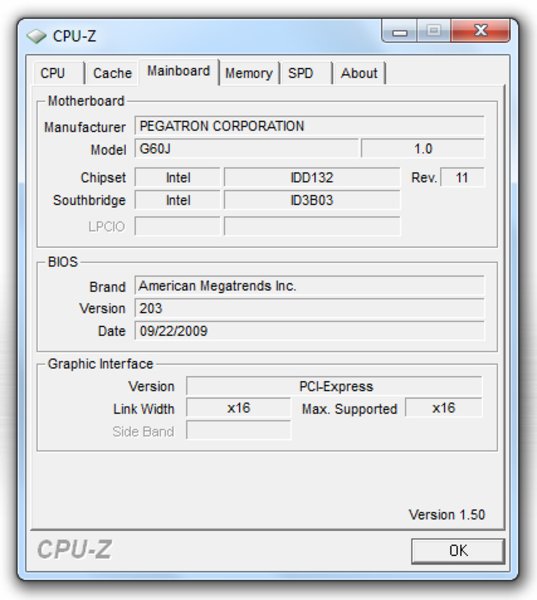The width and height of the screenshot is (537, 600).
Task: Select the model revision field 1.0
Action: click(423, 148)
